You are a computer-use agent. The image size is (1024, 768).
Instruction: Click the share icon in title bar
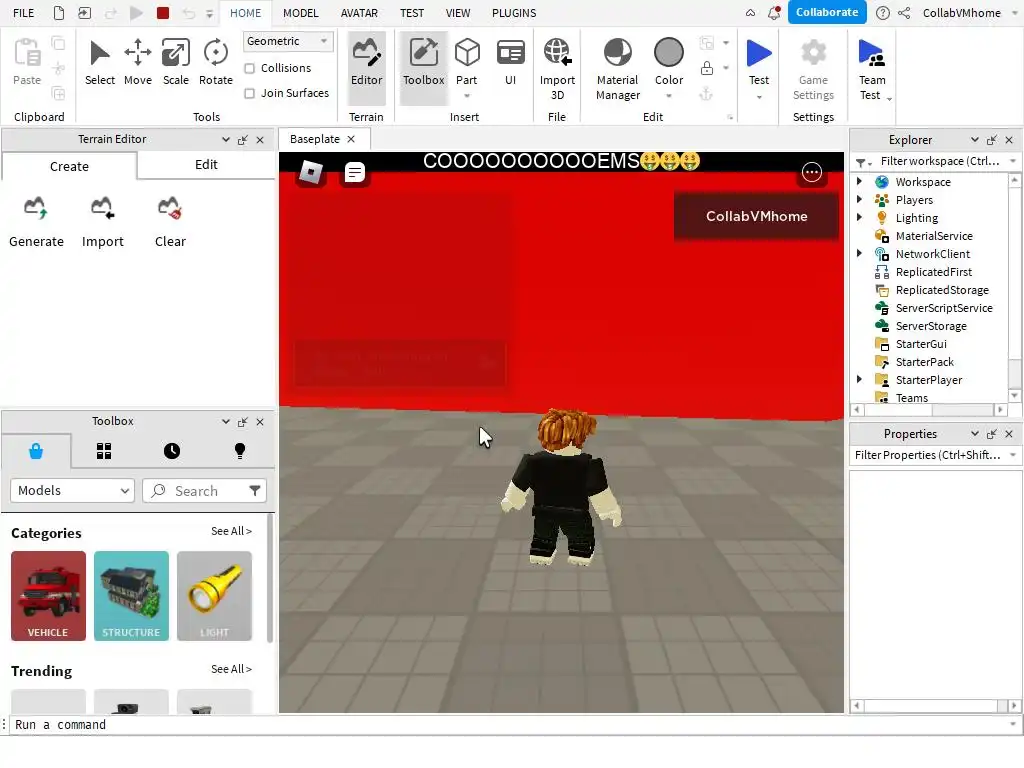[x=904, y=12]
